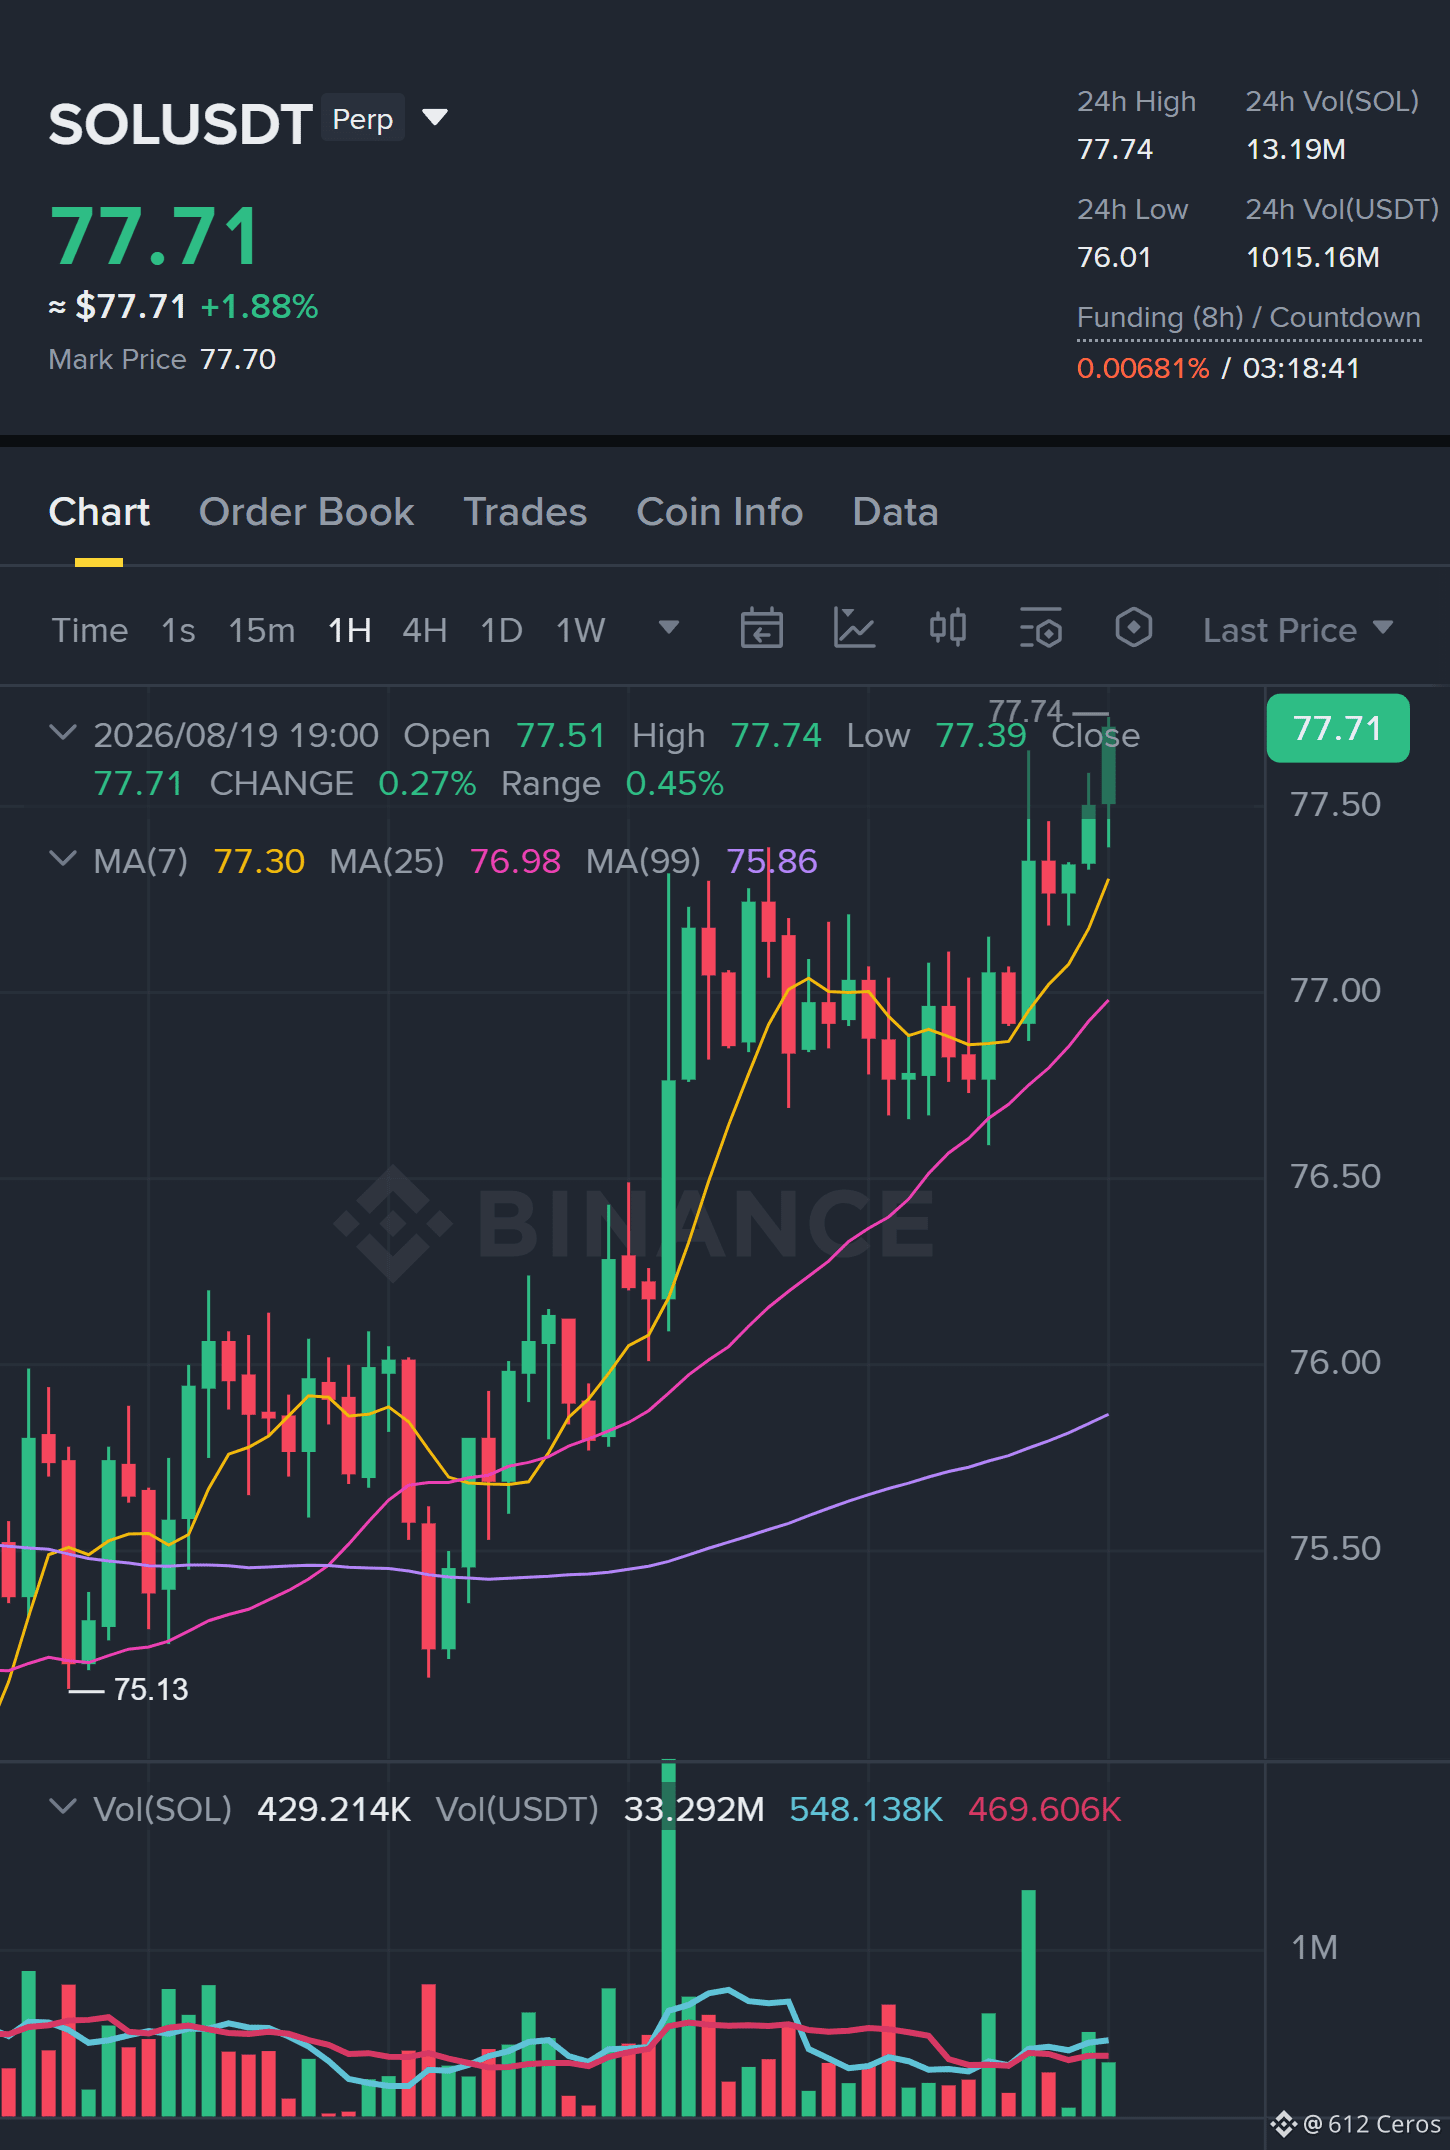The width and height of the screenshot is (1450, 2150).
Task: Select the 1D interval
Action: (502, 630)
